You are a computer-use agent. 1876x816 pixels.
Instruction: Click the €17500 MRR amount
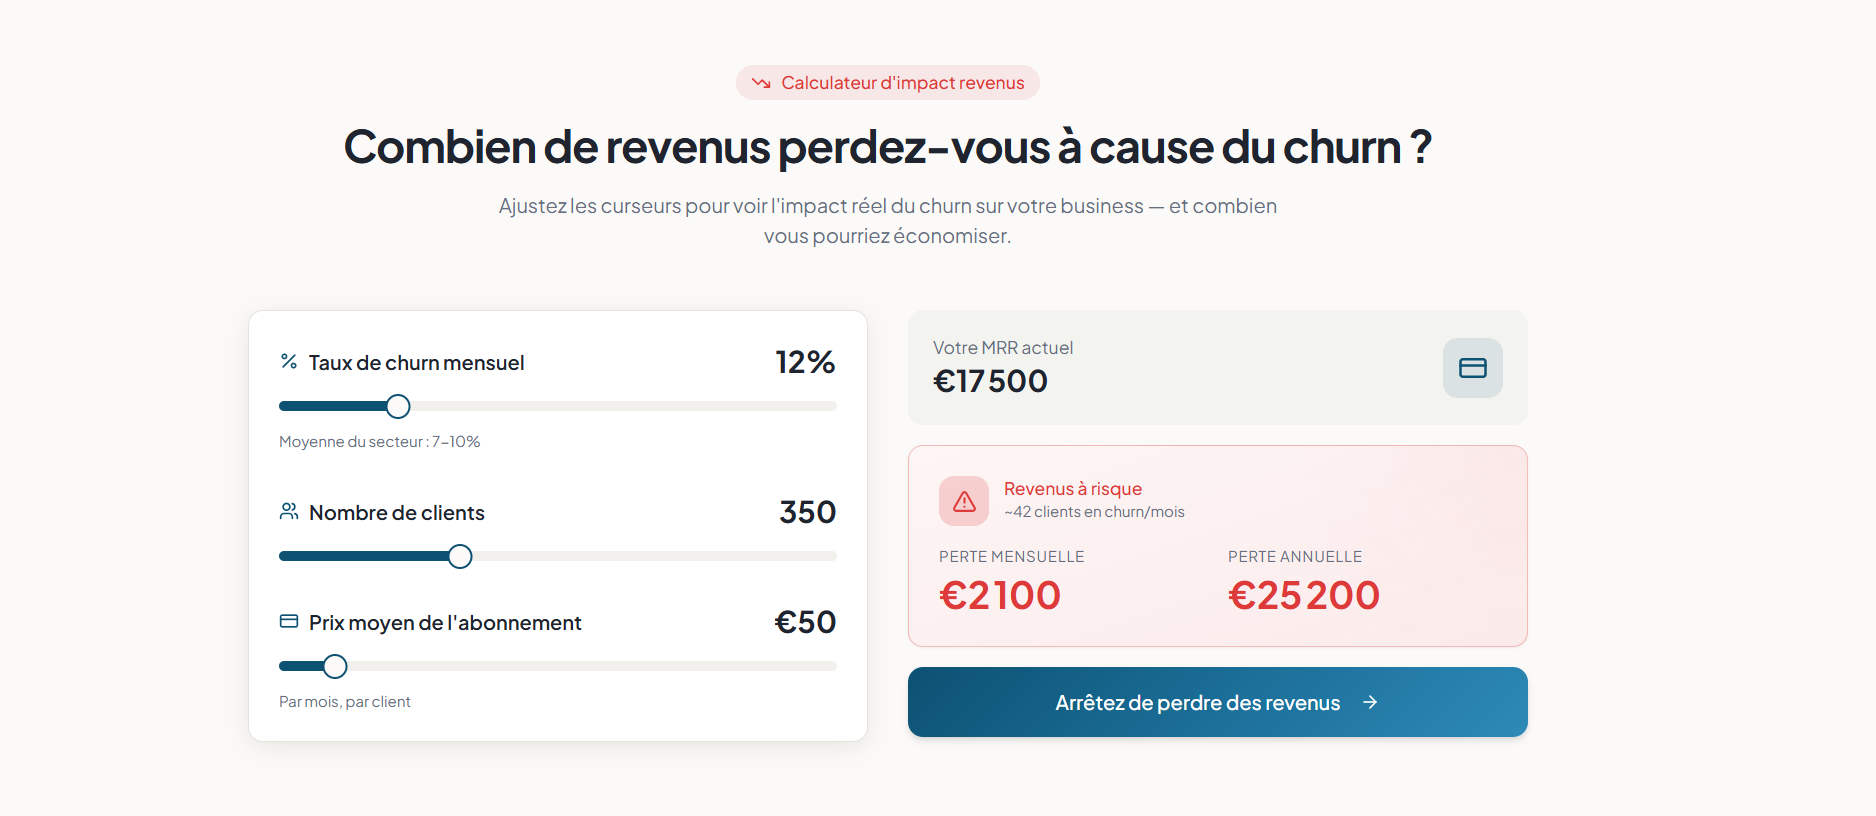click(x=990, y=381)
